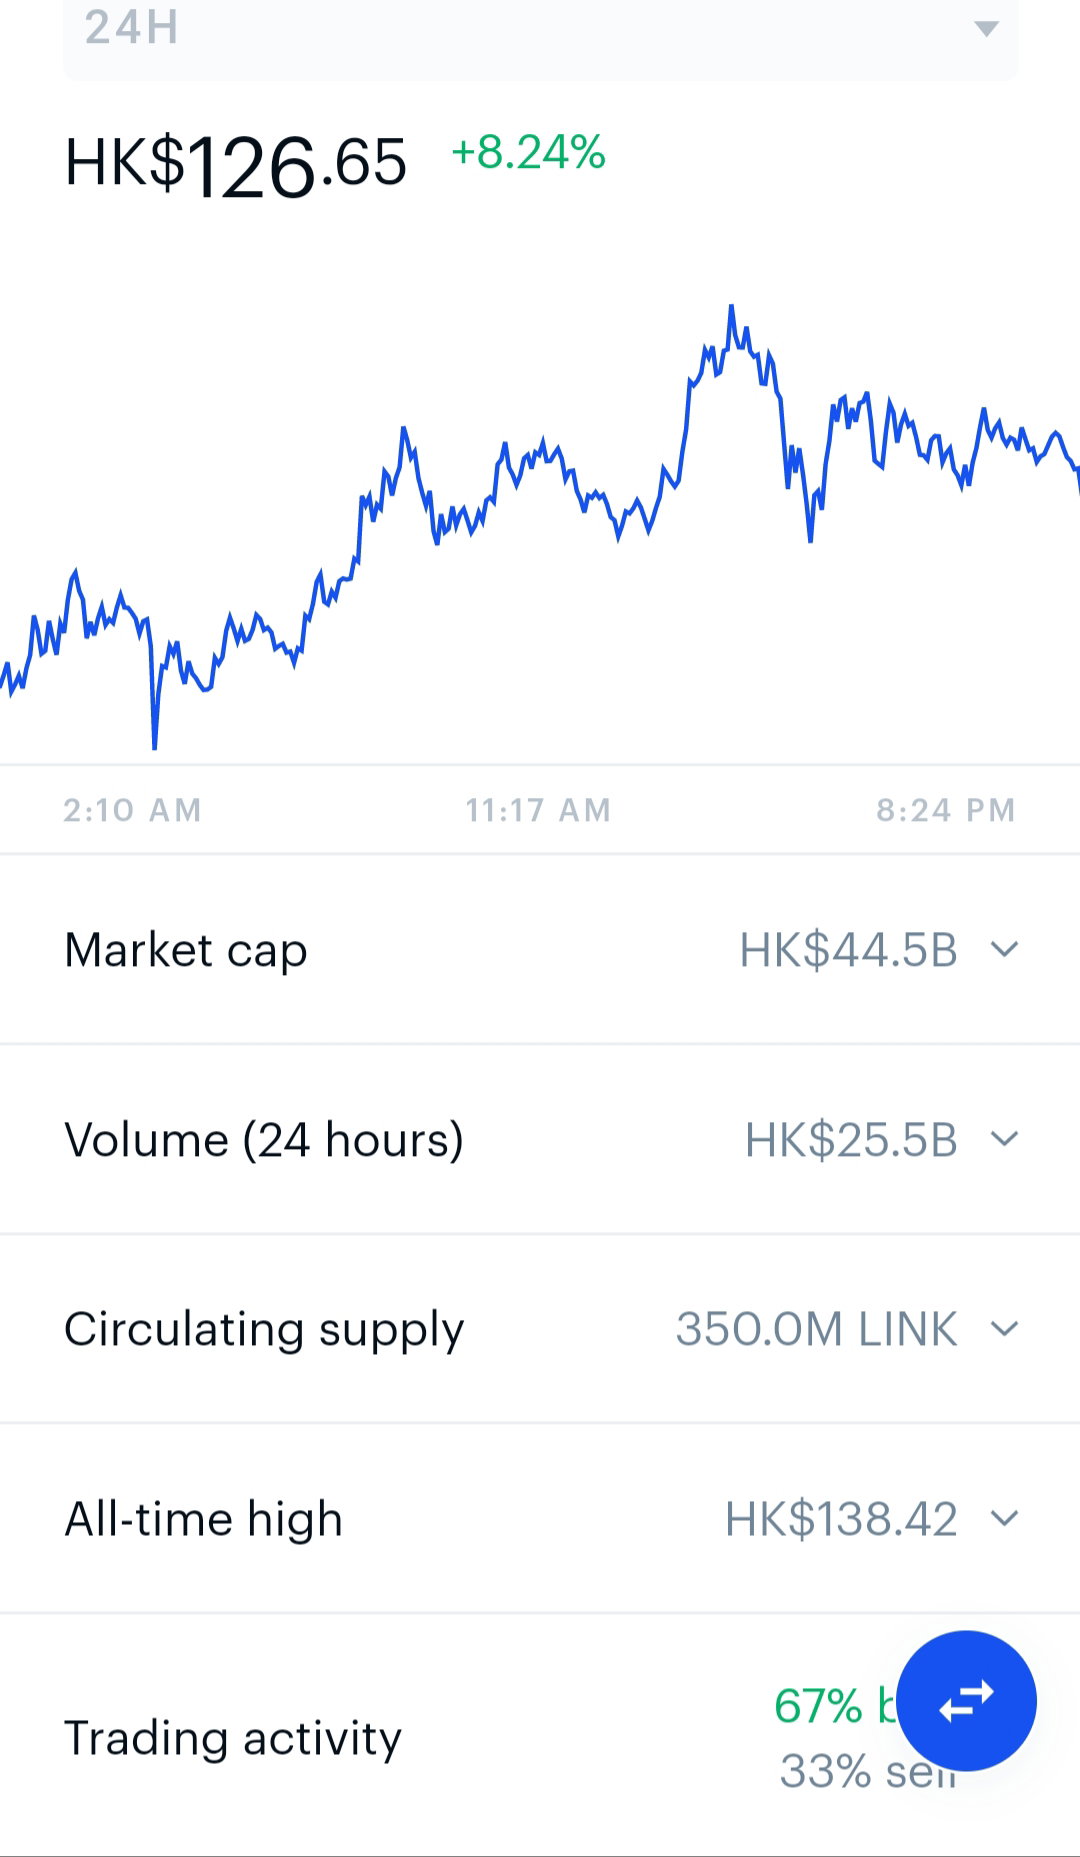Open the Market cap row
The width and height of the screenshot is (1080, 1857).
point(540,949)
